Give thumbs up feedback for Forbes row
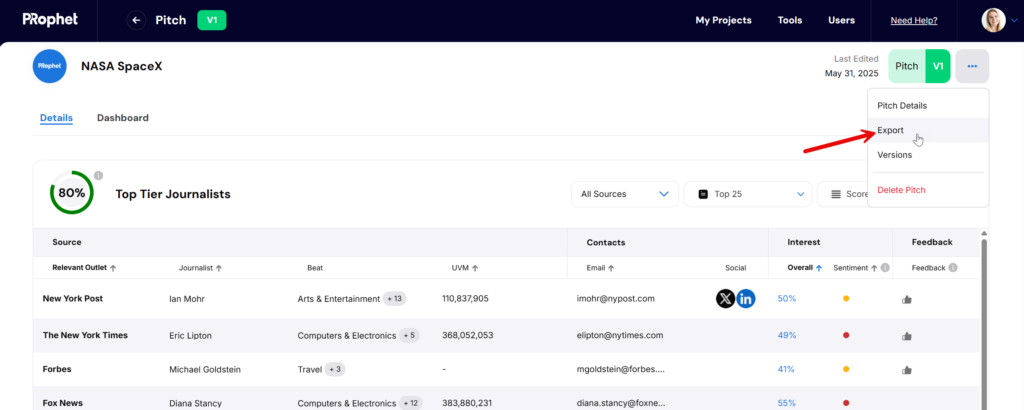1024x410 pixels. (x=906, y=370)
